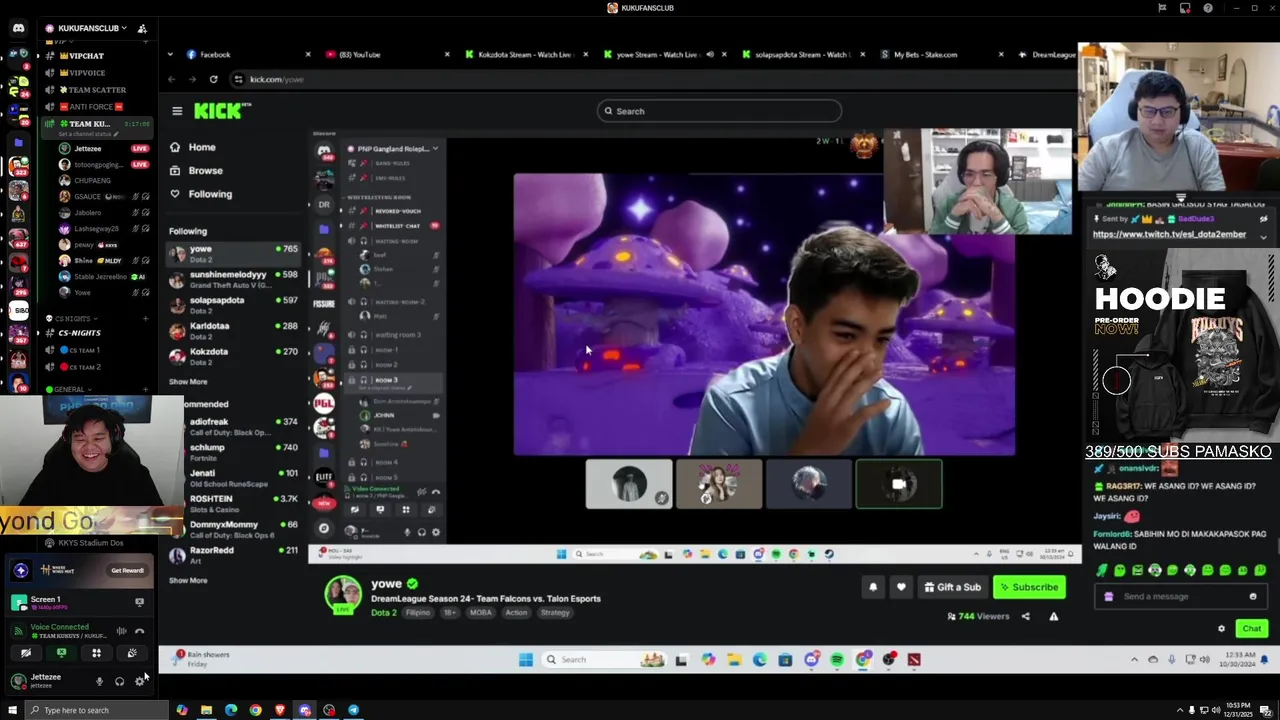Close the Facebook browser tab
Image resolution: width=1280 pixels, height=720 pixels.
click(x=307, y=55)
